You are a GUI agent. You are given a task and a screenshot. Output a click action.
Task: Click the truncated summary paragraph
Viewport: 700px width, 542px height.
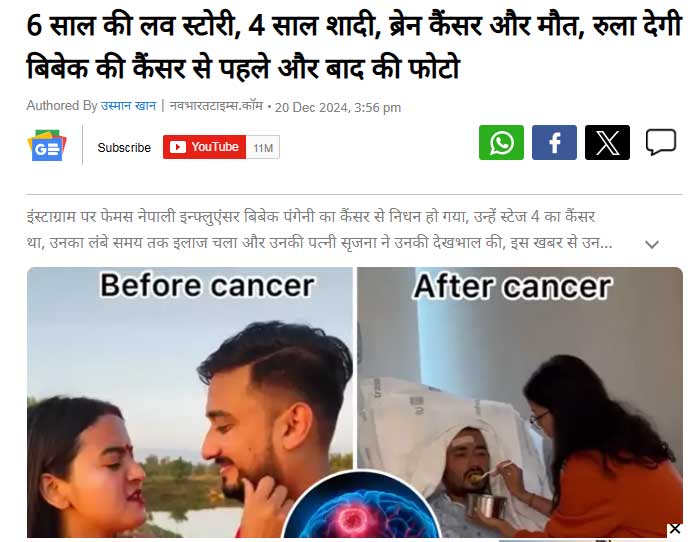click(x=320, y=229)
